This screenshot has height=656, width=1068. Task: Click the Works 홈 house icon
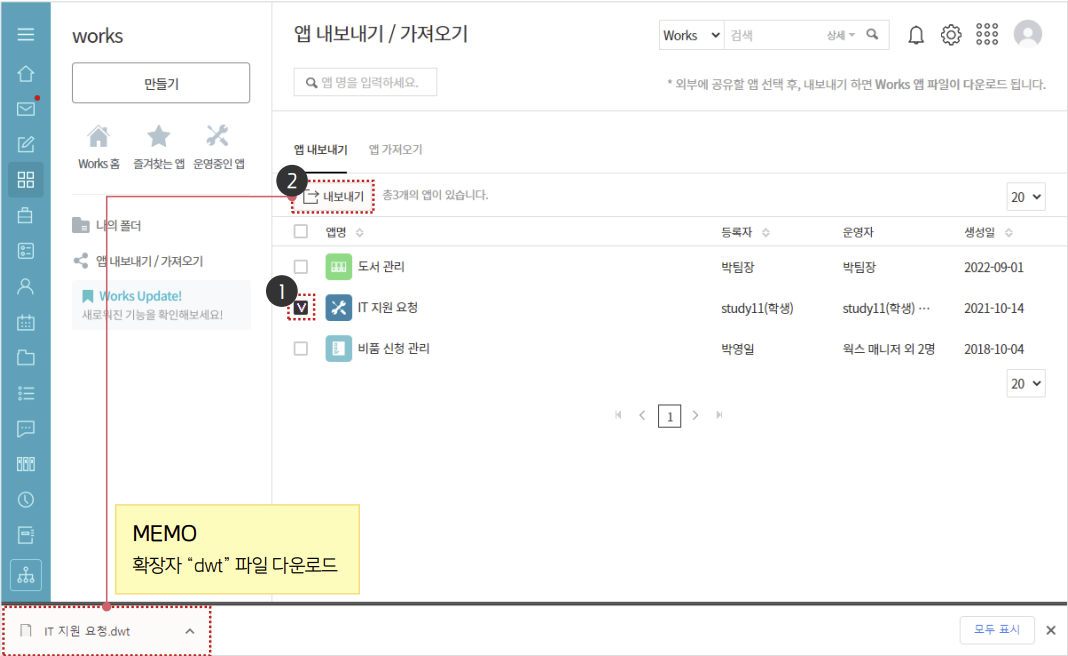[98, 137]
